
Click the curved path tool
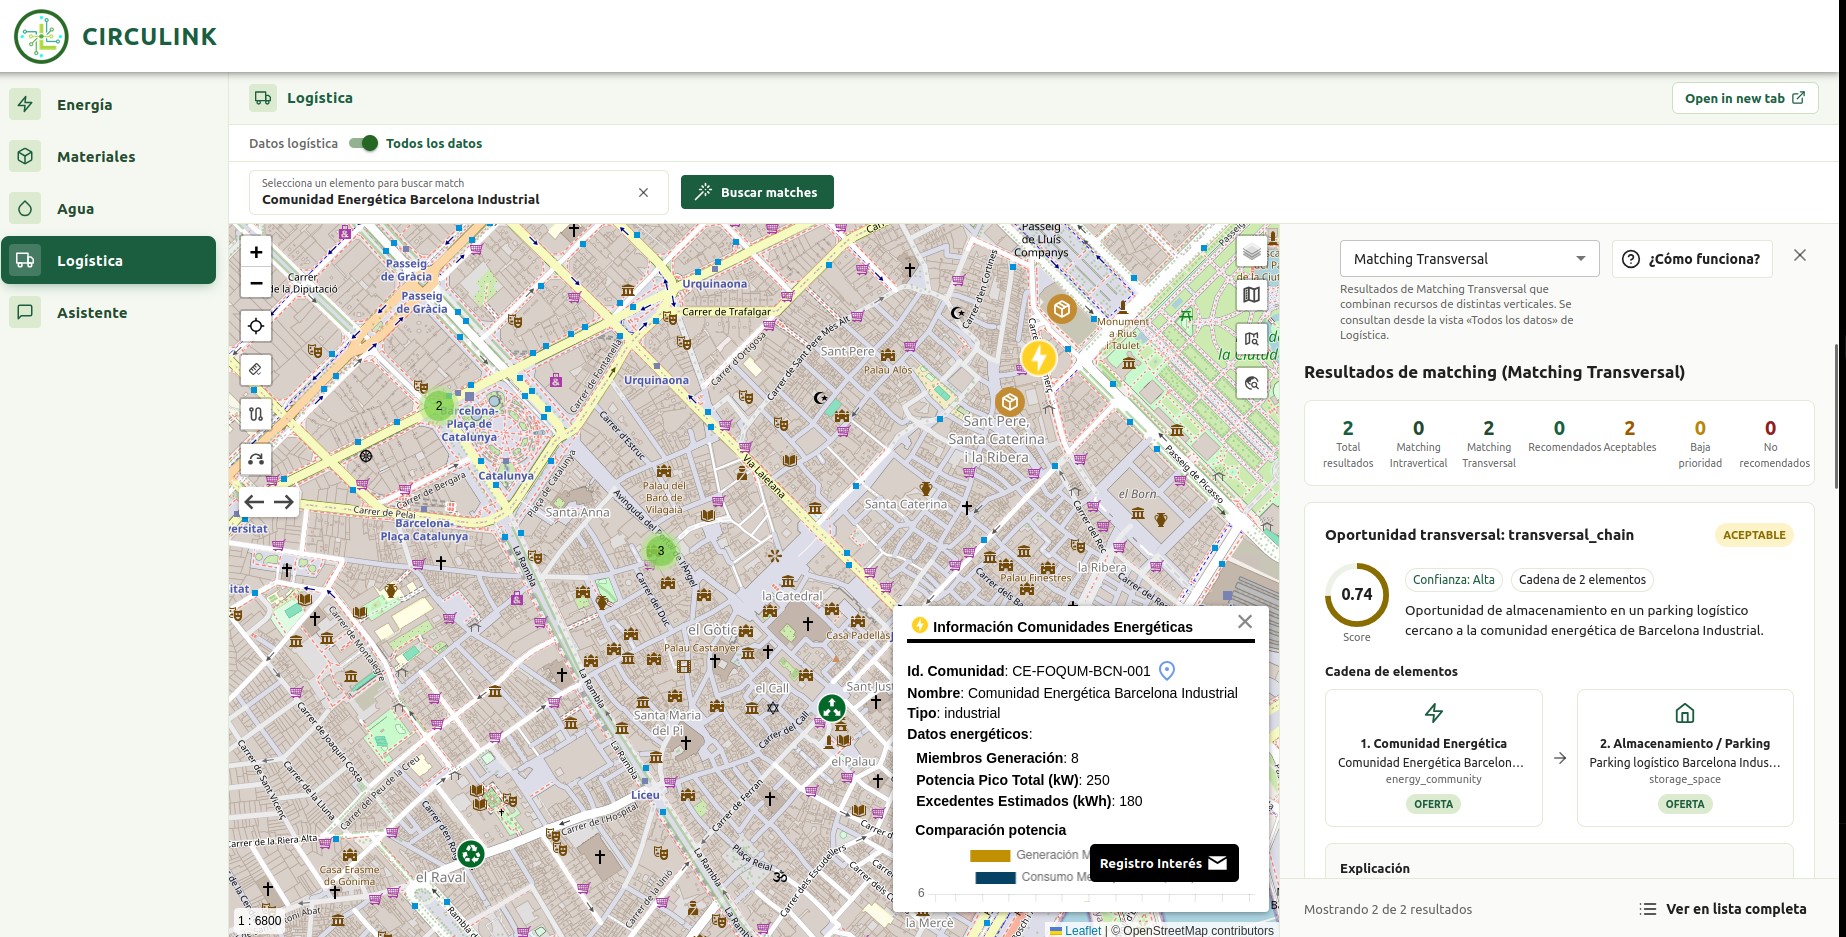256,458
